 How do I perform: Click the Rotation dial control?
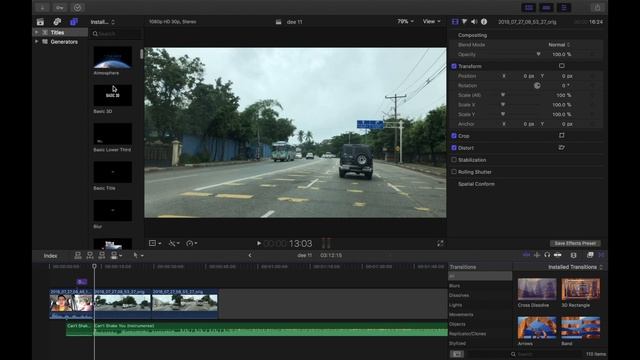click(x=537, y=86)
